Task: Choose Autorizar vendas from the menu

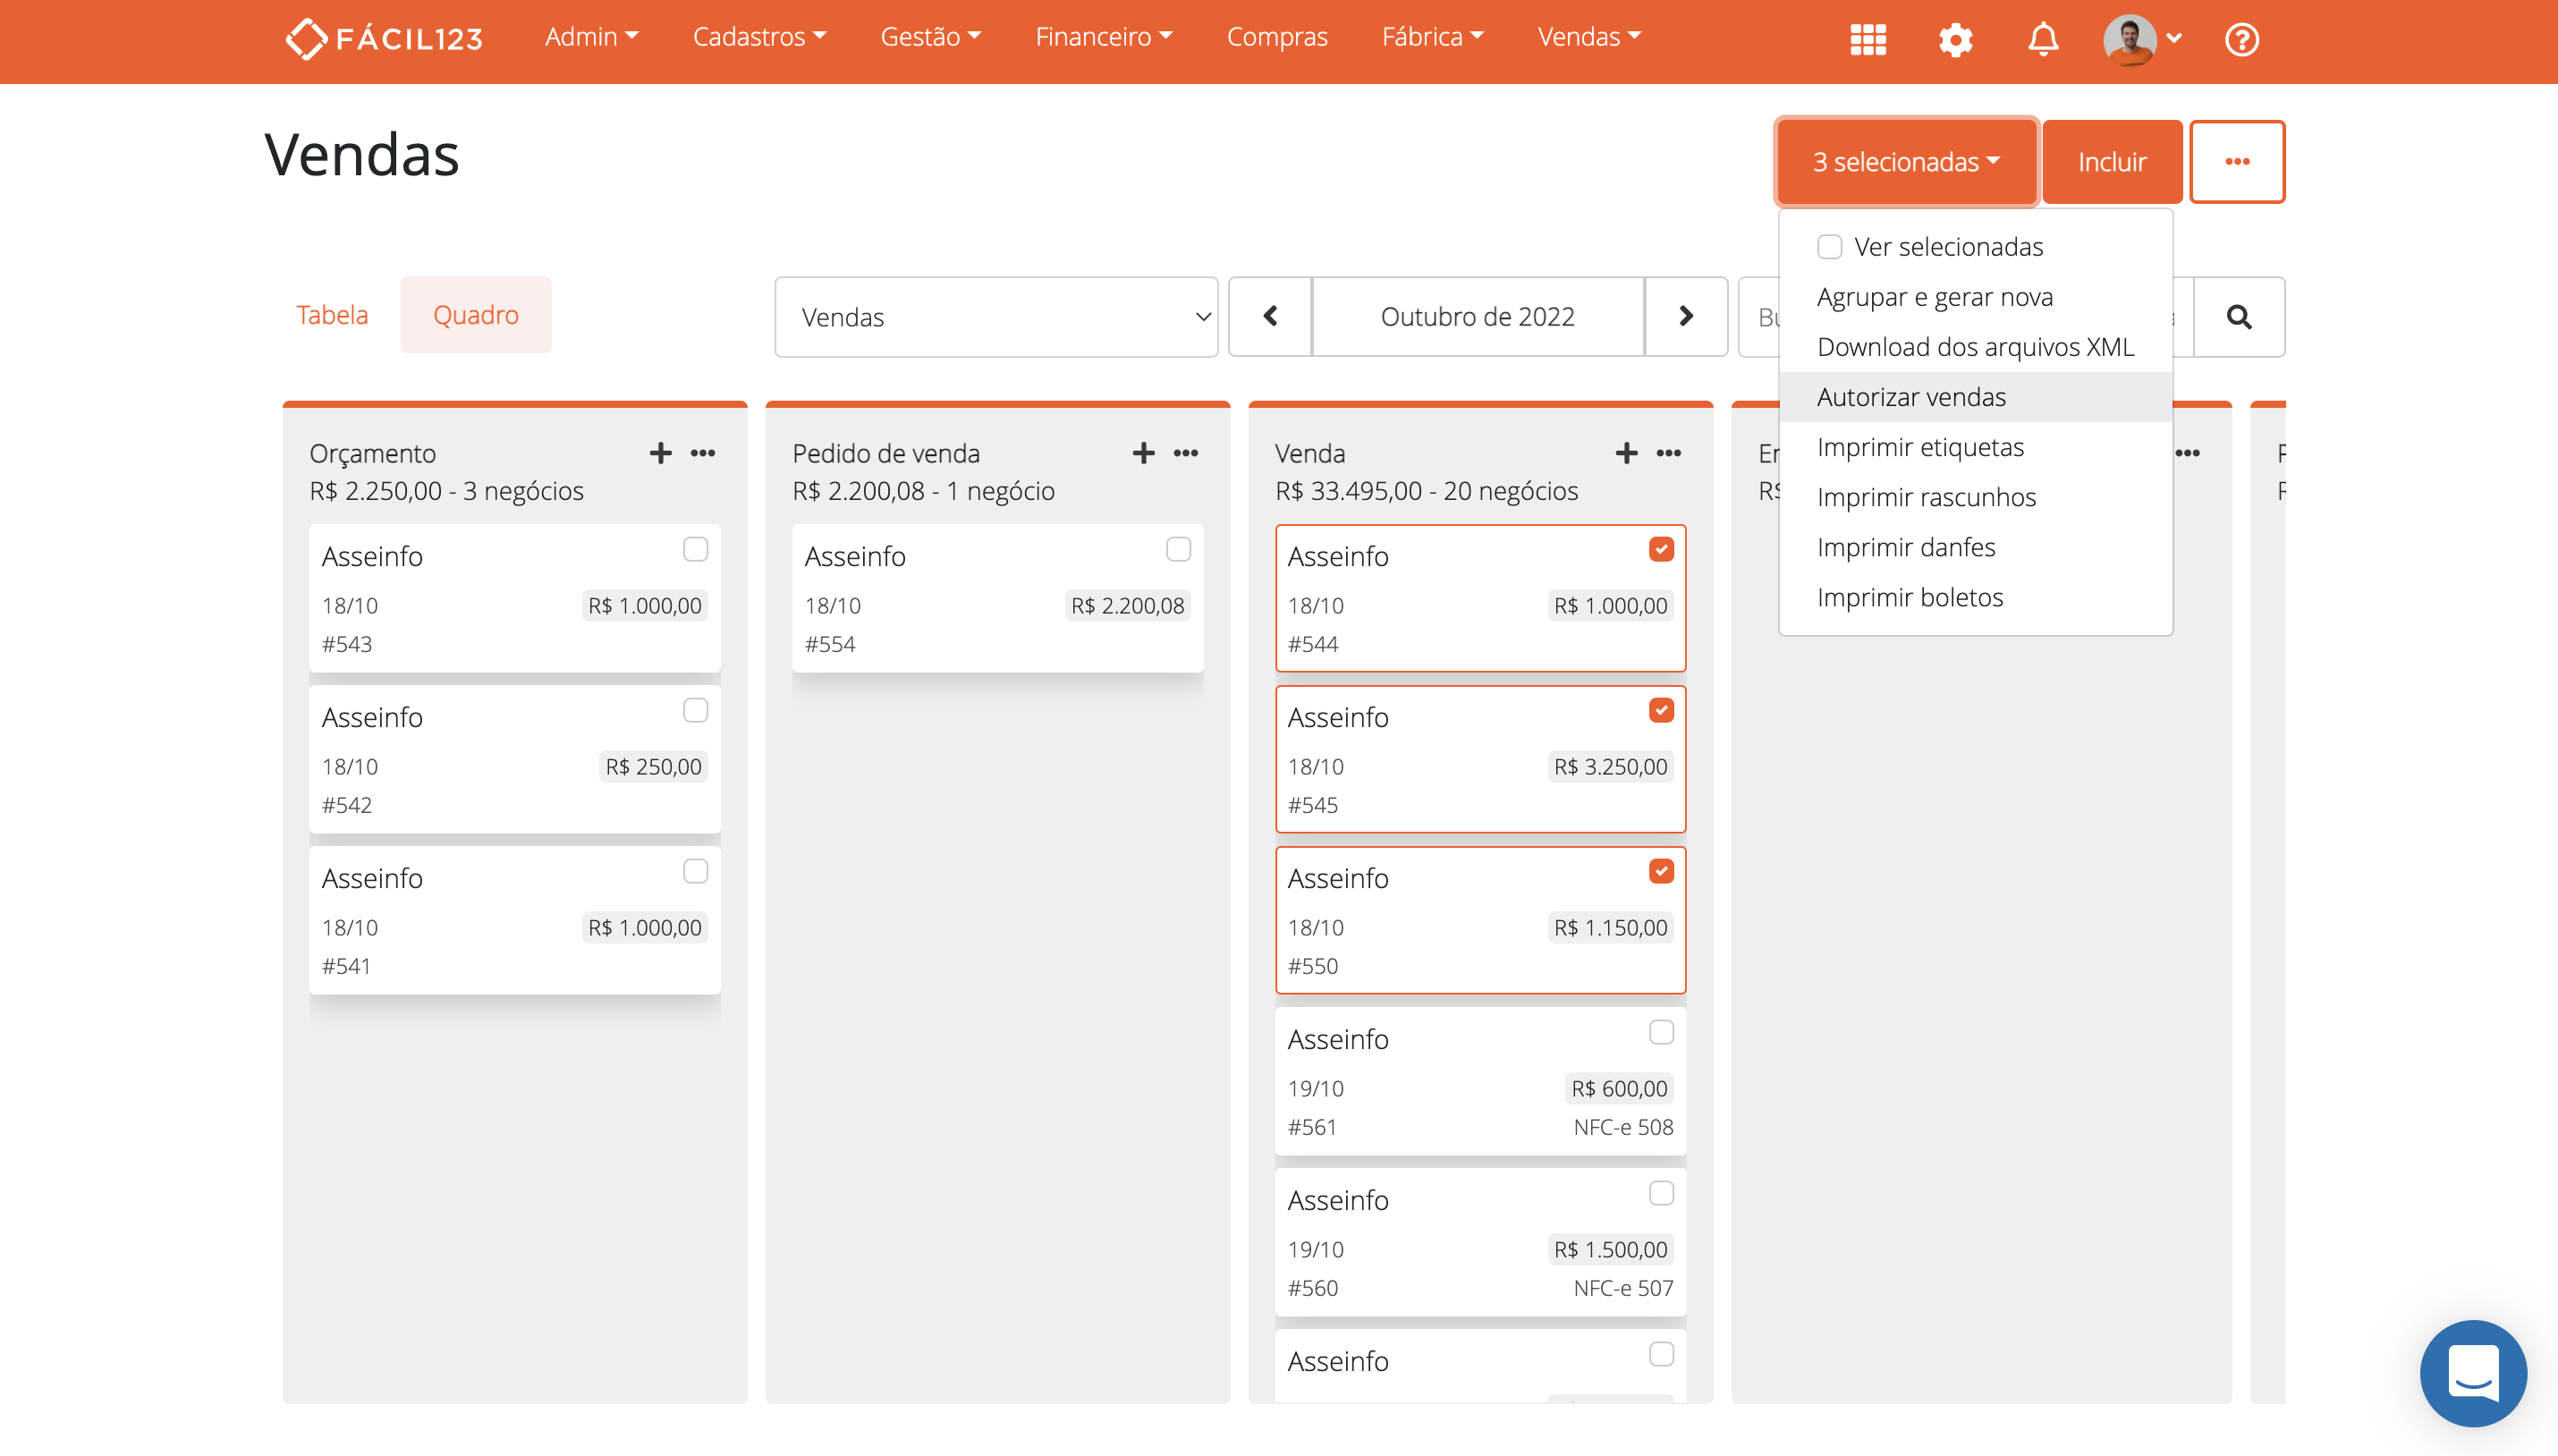Action: [1911, 397]
